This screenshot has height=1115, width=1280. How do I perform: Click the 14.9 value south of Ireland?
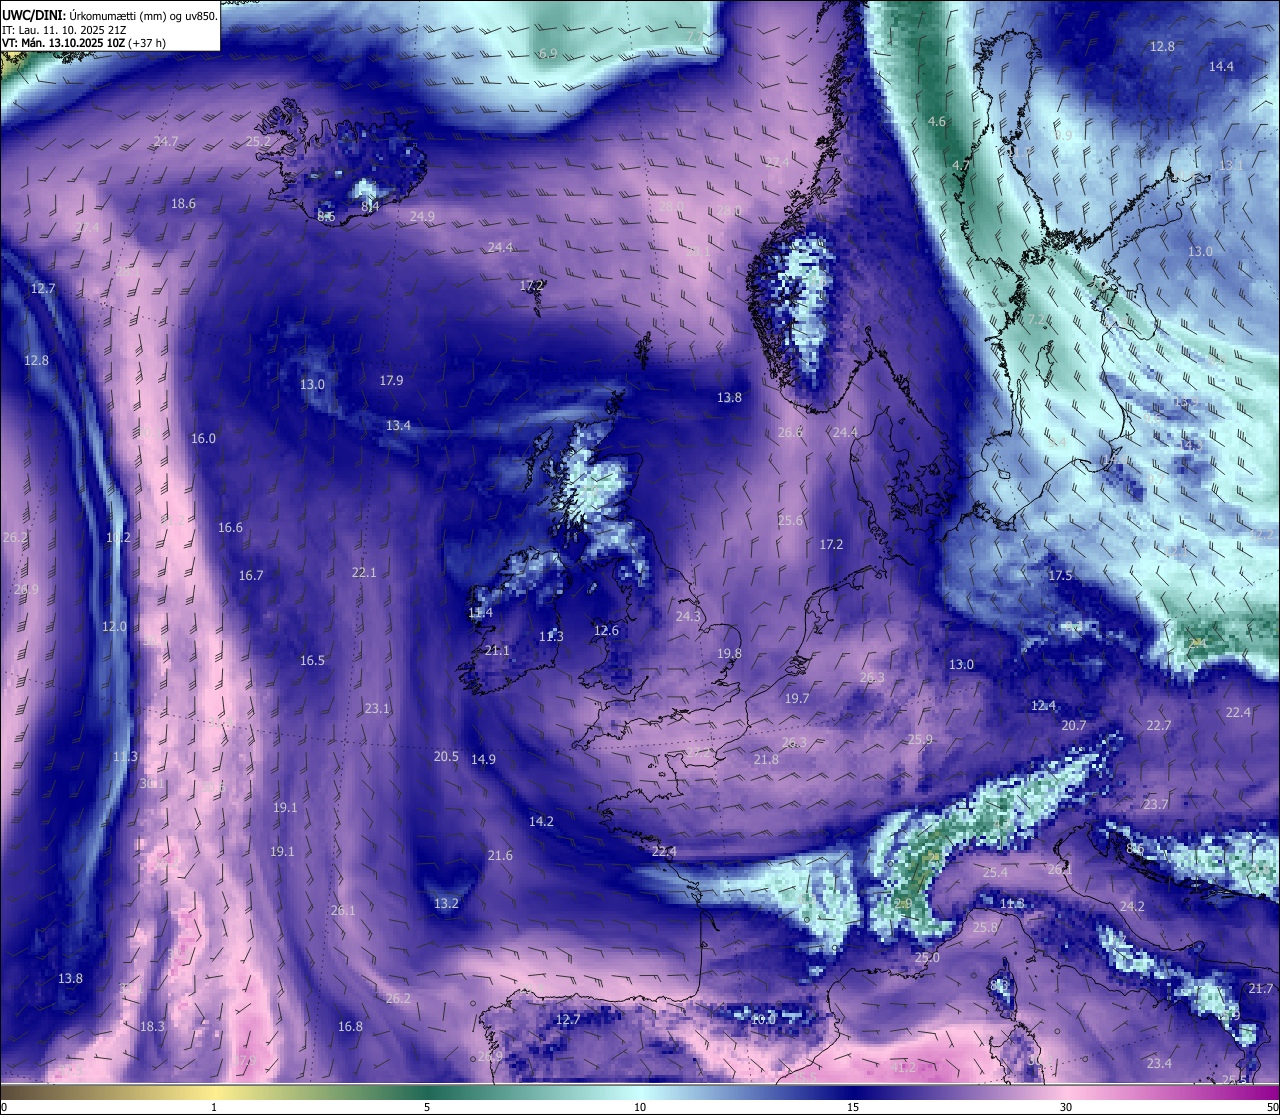click(483, 759)
